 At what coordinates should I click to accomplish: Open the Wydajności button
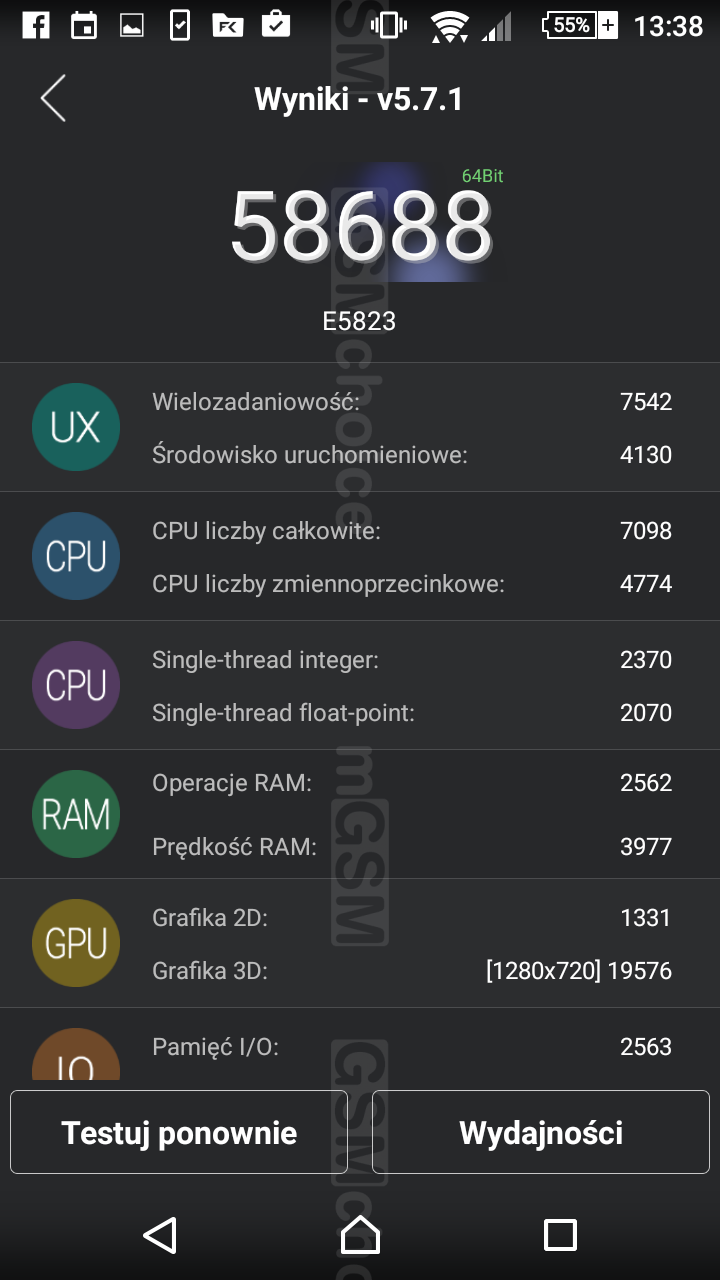pyautogui.click(x=541, y=1132)
